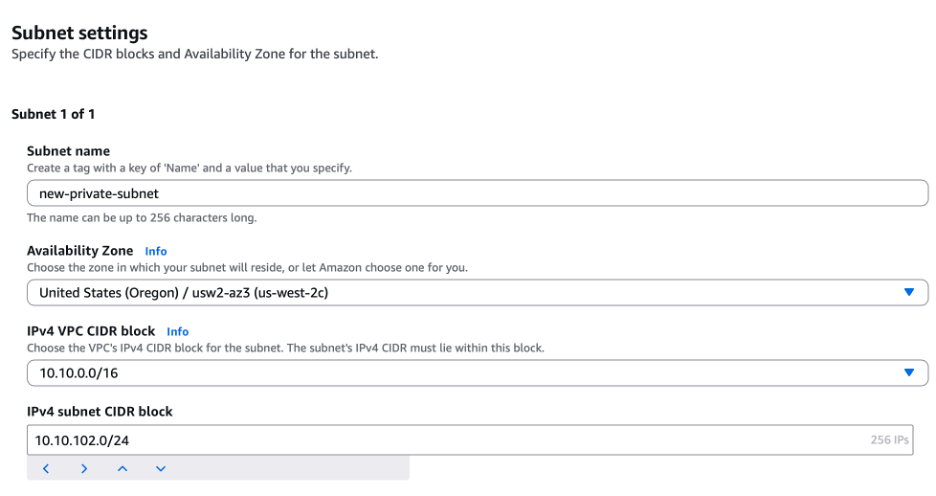Click the 256 IPs indicator
The height and width of the screenshot is (496, 936).
click(888, 440)
